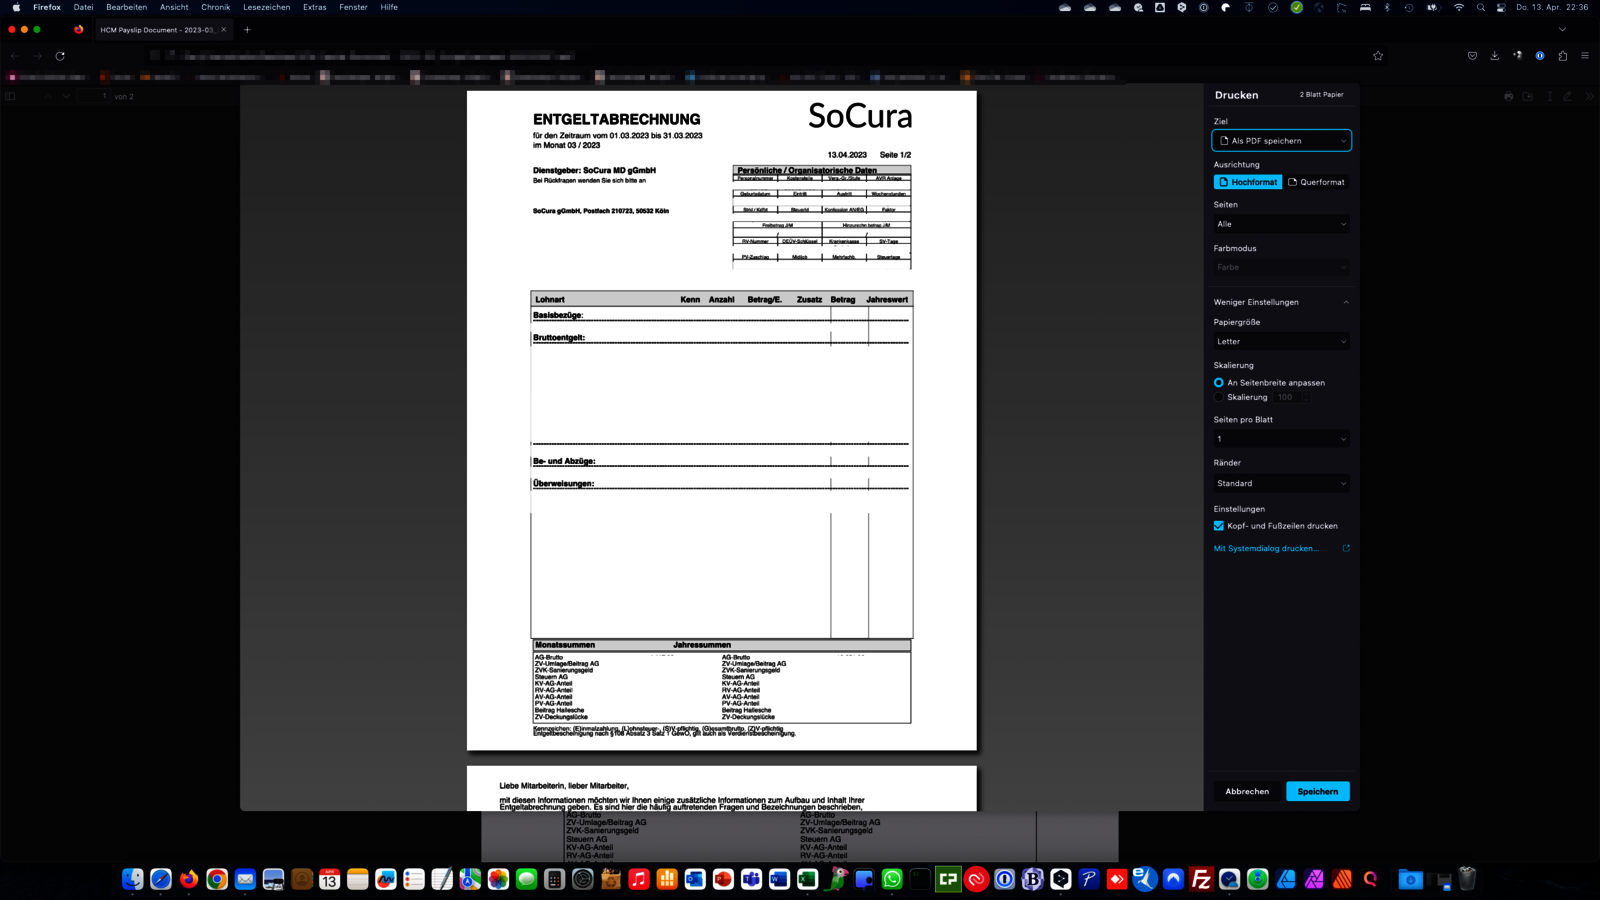Open the Firefox hamburger application menu
This screenshot has width=1600, height=900.
click(x=1585, y=56)
